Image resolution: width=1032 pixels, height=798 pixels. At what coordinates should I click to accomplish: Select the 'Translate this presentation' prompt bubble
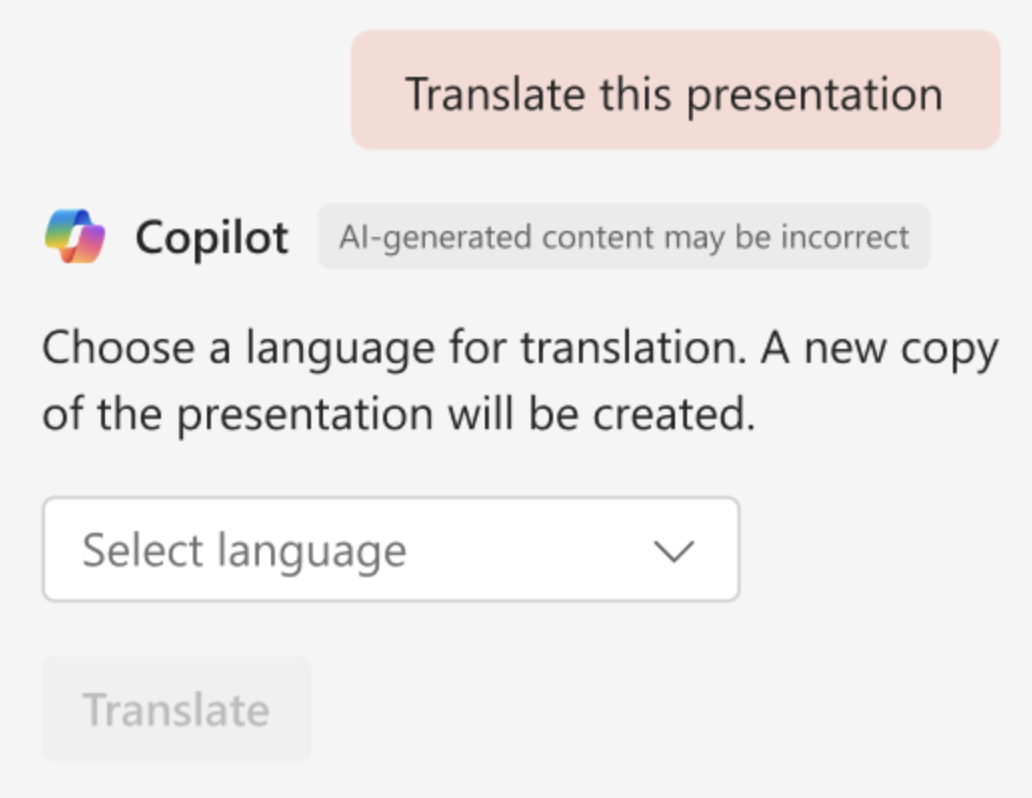coord(676,90)
